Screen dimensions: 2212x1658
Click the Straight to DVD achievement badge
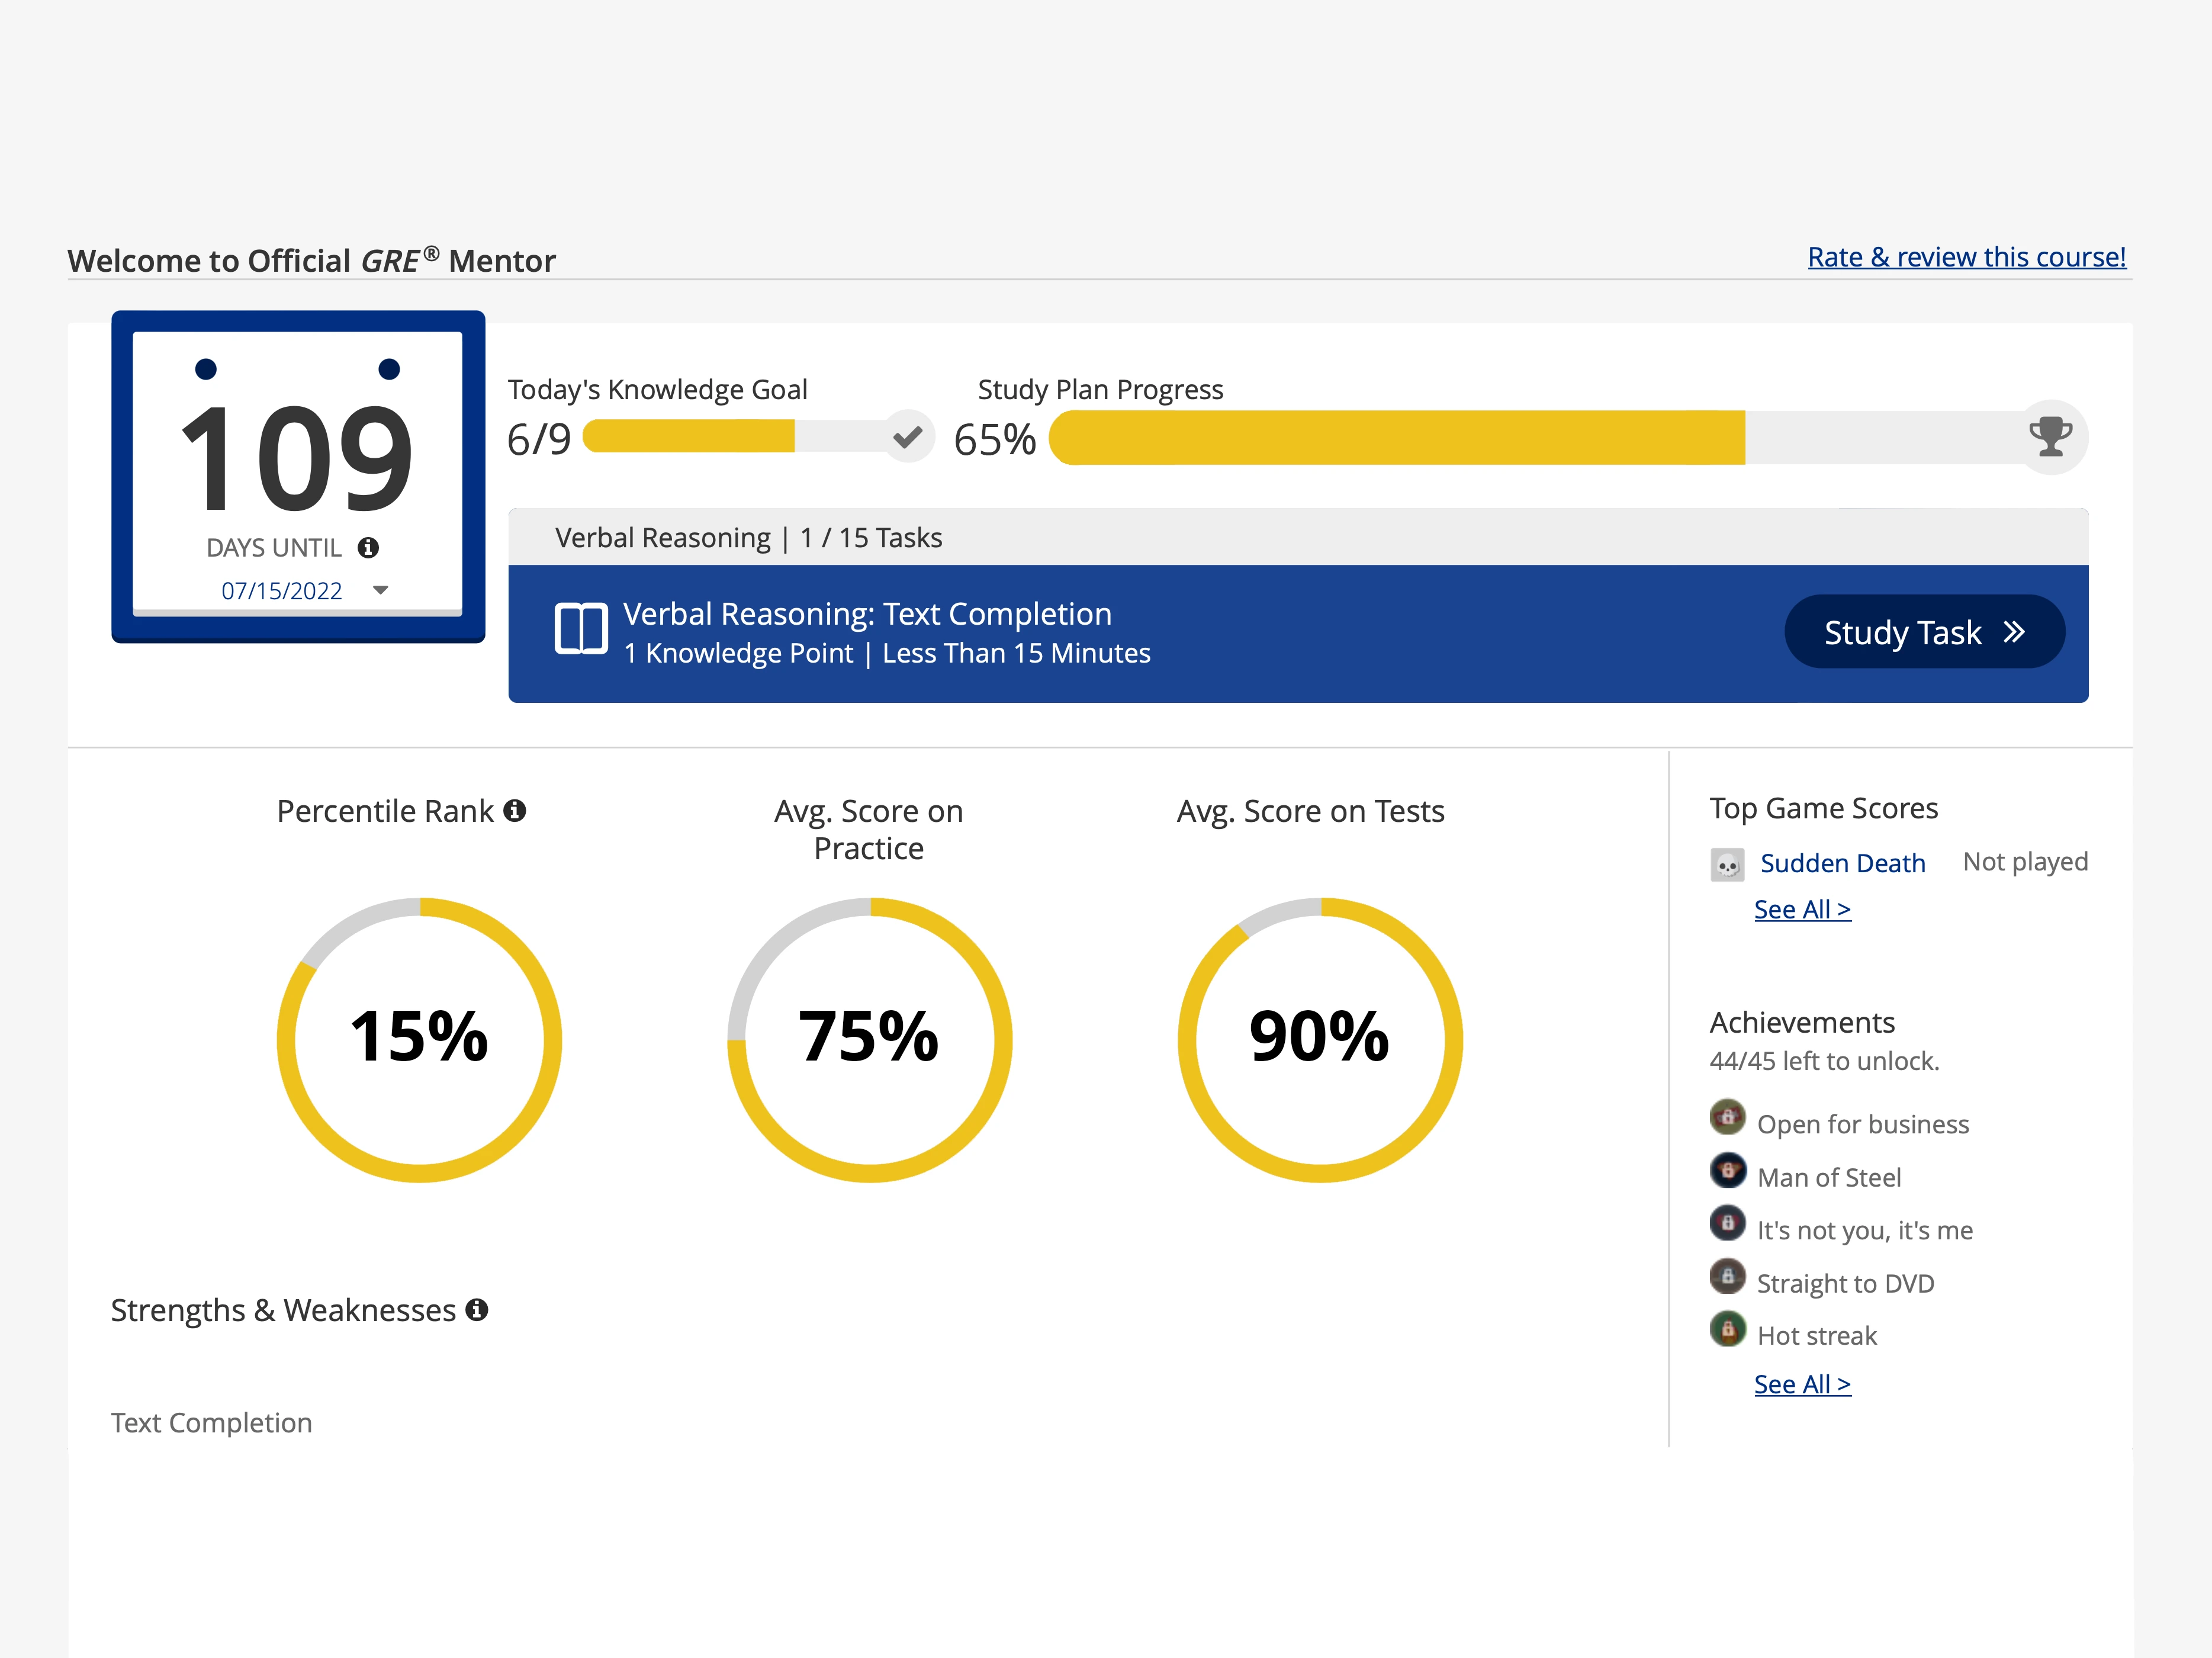1727,1276
